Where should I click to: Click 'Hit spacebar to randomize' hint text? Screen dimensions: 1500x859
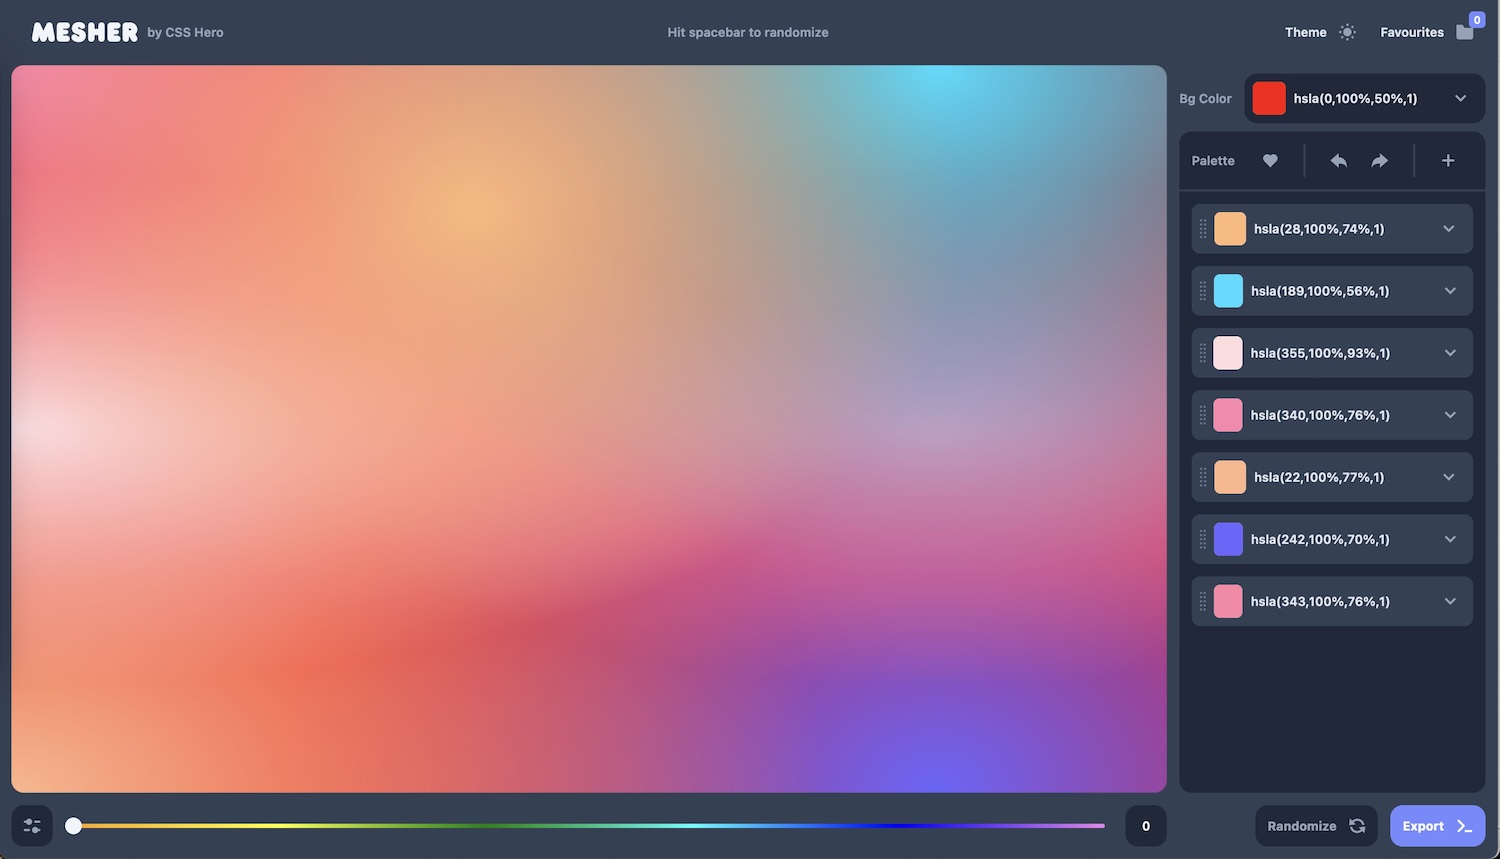point(748,32)
